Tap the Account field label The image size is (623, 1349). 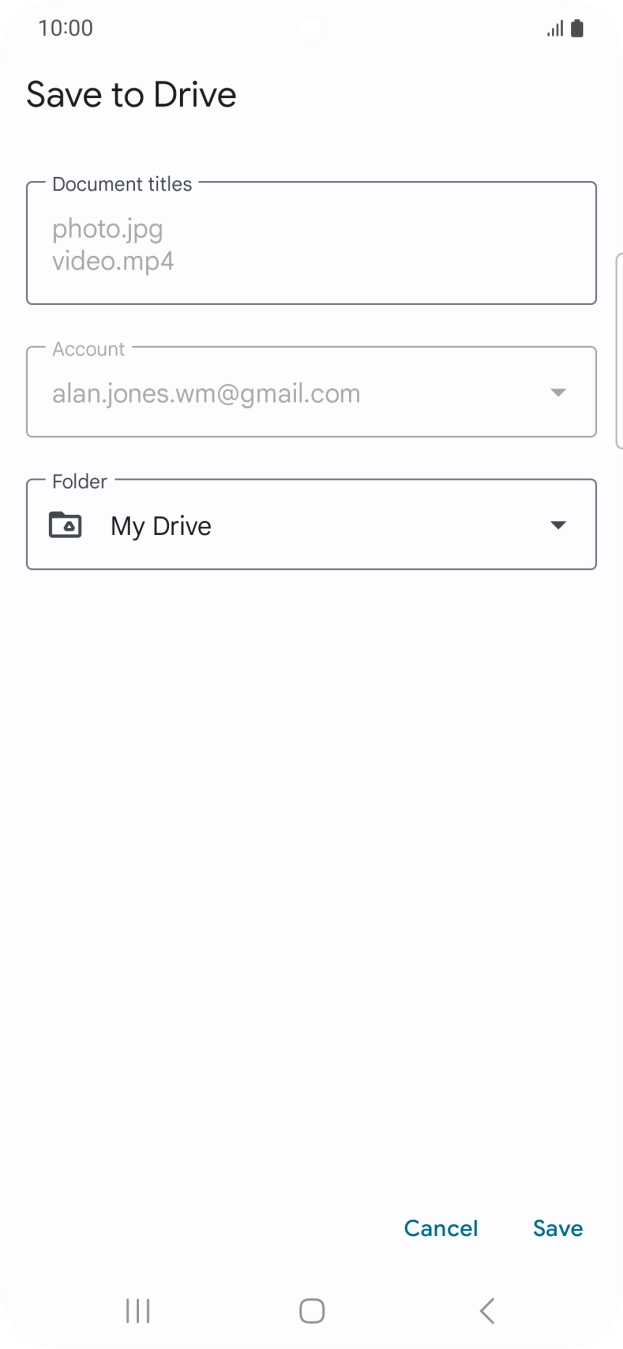(x=88, y=349)
